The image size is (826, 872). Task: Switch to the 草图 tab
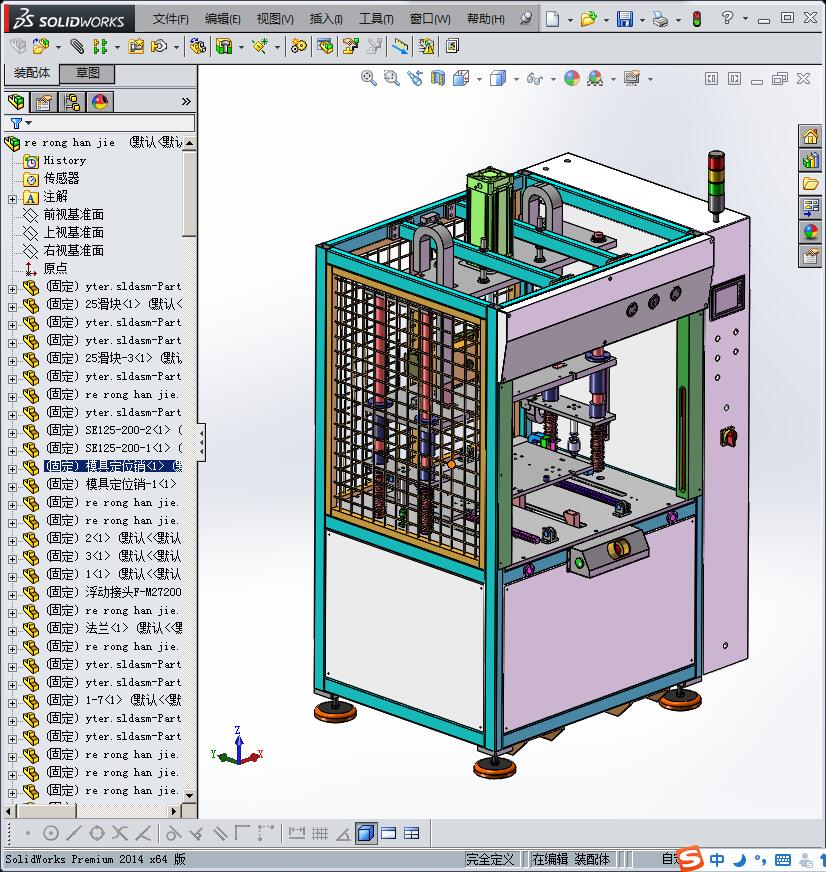coord(87,73)
